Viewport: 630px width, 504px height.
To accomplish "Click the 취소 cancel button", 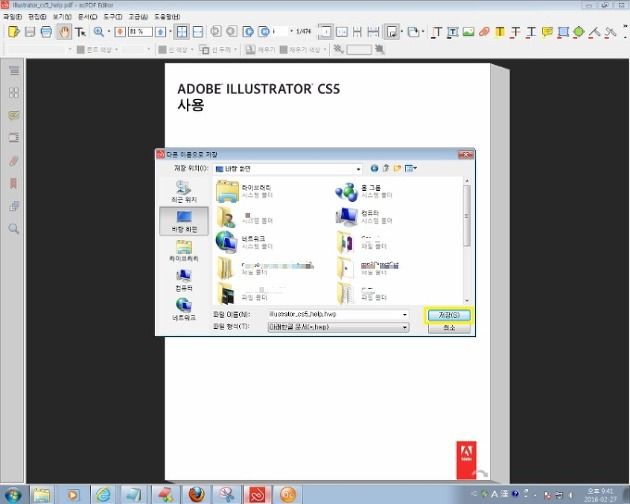I will click(449, 328).
